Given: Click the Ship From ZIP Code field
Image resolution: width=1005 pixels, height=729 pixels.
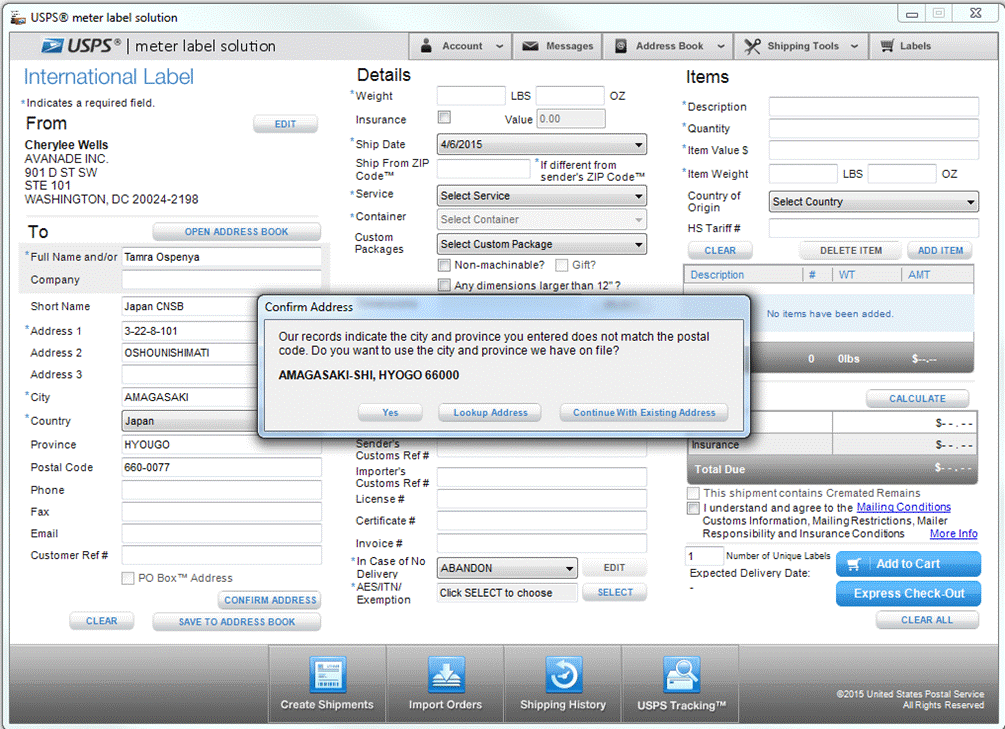Looking at the screenshot, I should [x=483, y=169].
